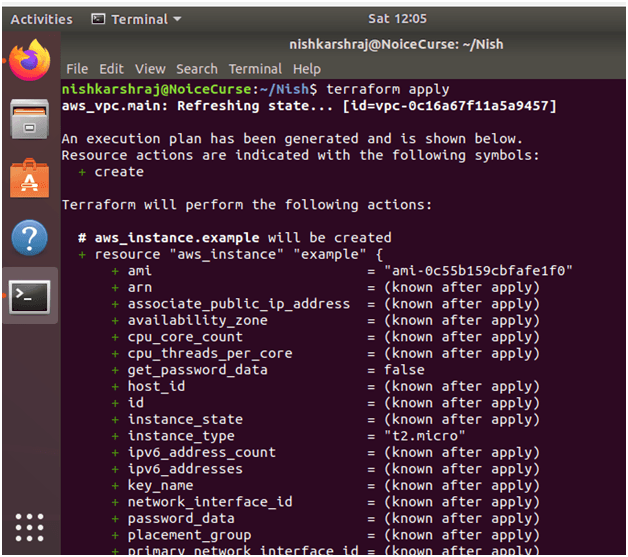Launch Ubuntu Software from the dock
The image size is (628, 557).
click(x=29, y=178)
